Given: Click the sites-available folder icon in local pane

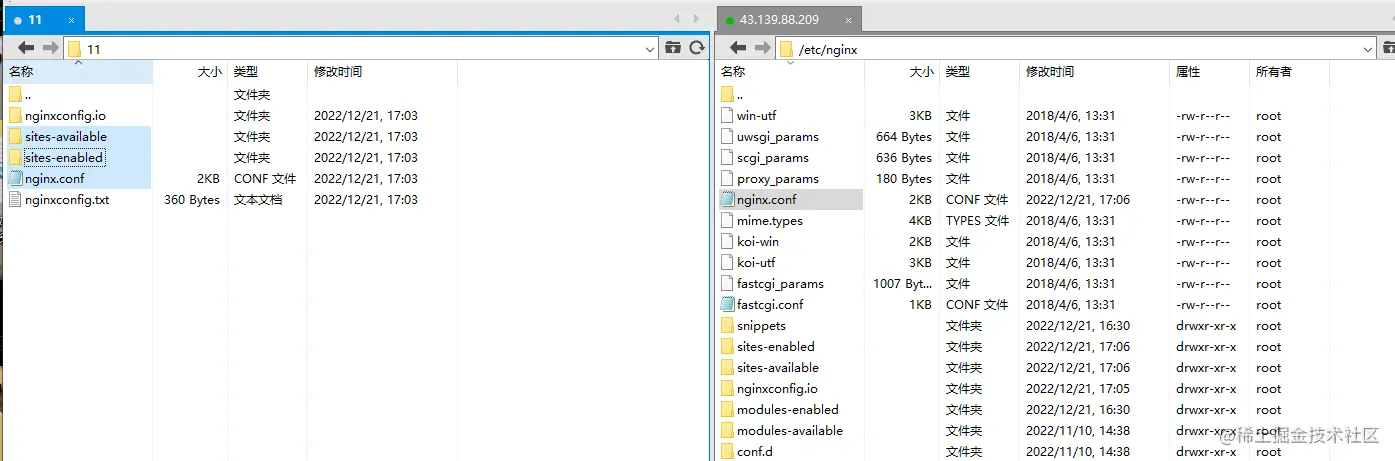Looking at the screenshot, I should (15, 137).
